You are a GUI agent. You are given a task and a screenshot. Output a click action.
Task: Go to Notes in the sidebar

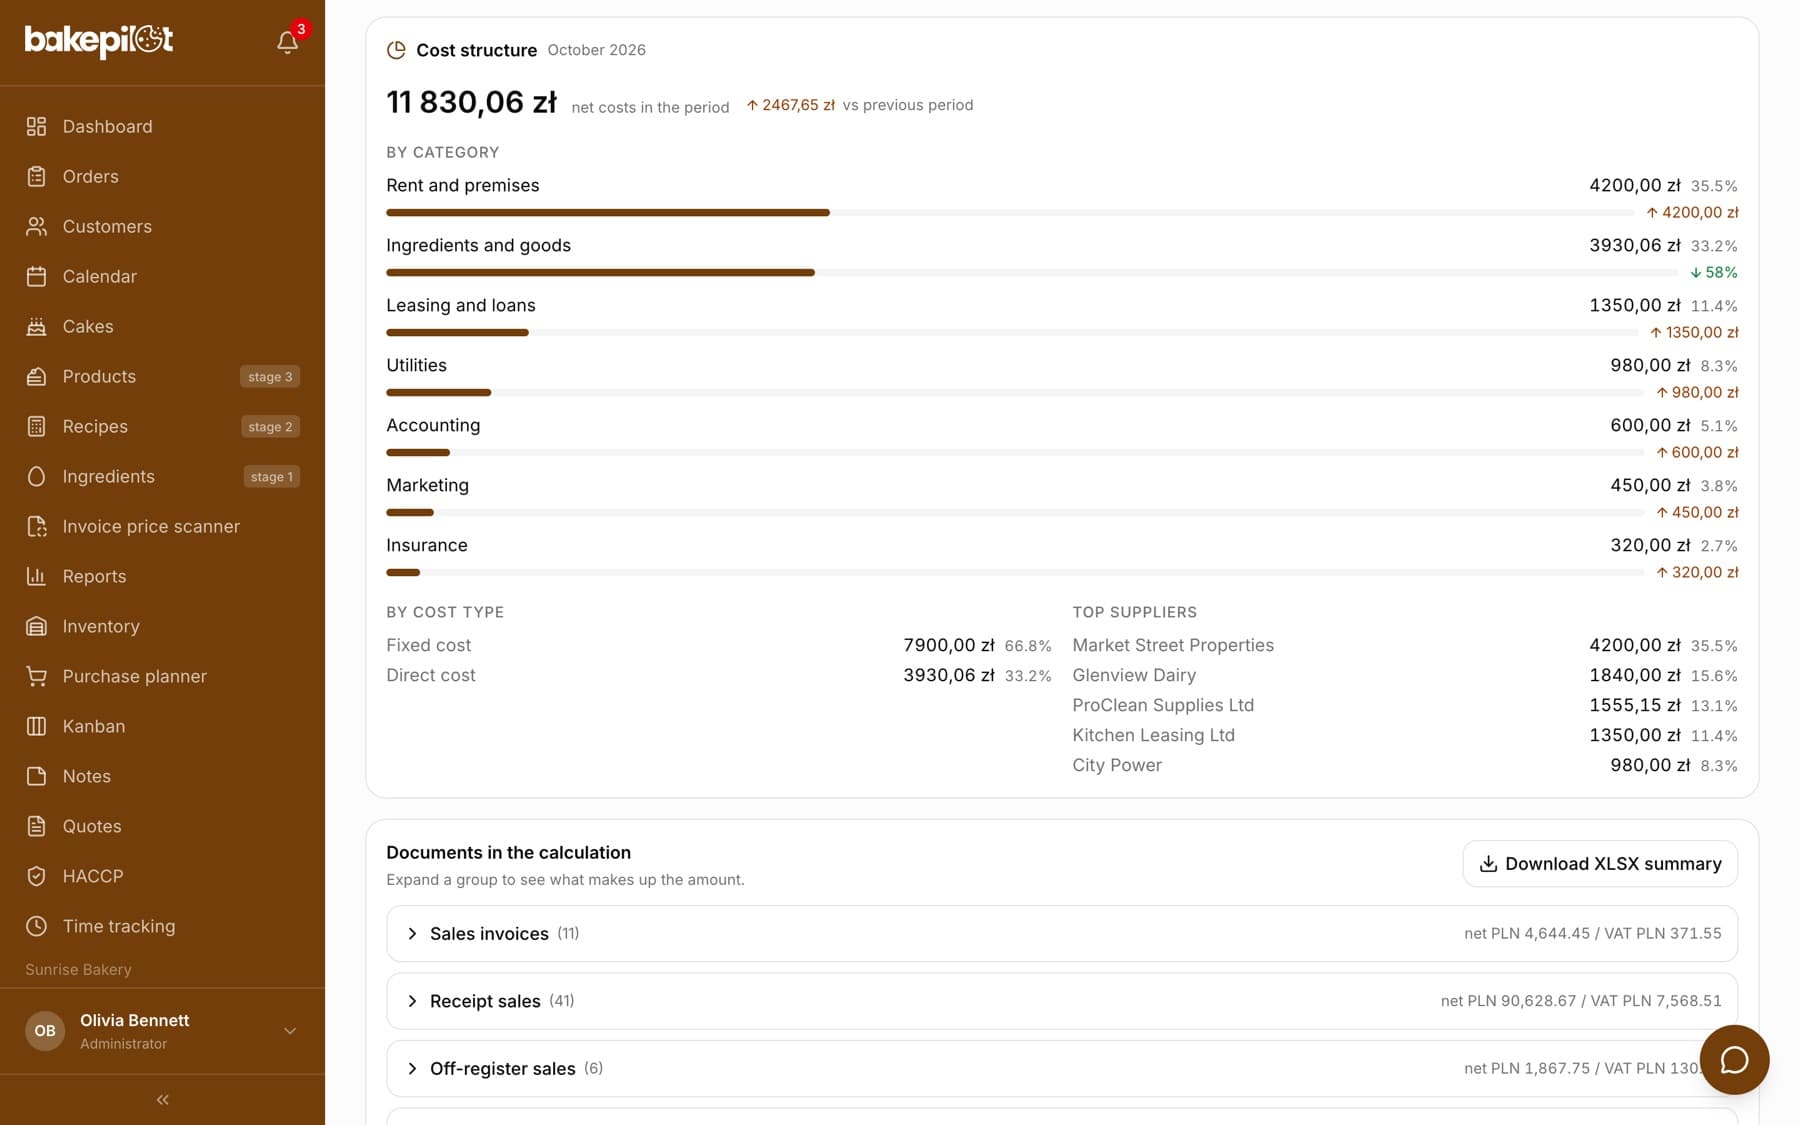click(x=162, y=776)
